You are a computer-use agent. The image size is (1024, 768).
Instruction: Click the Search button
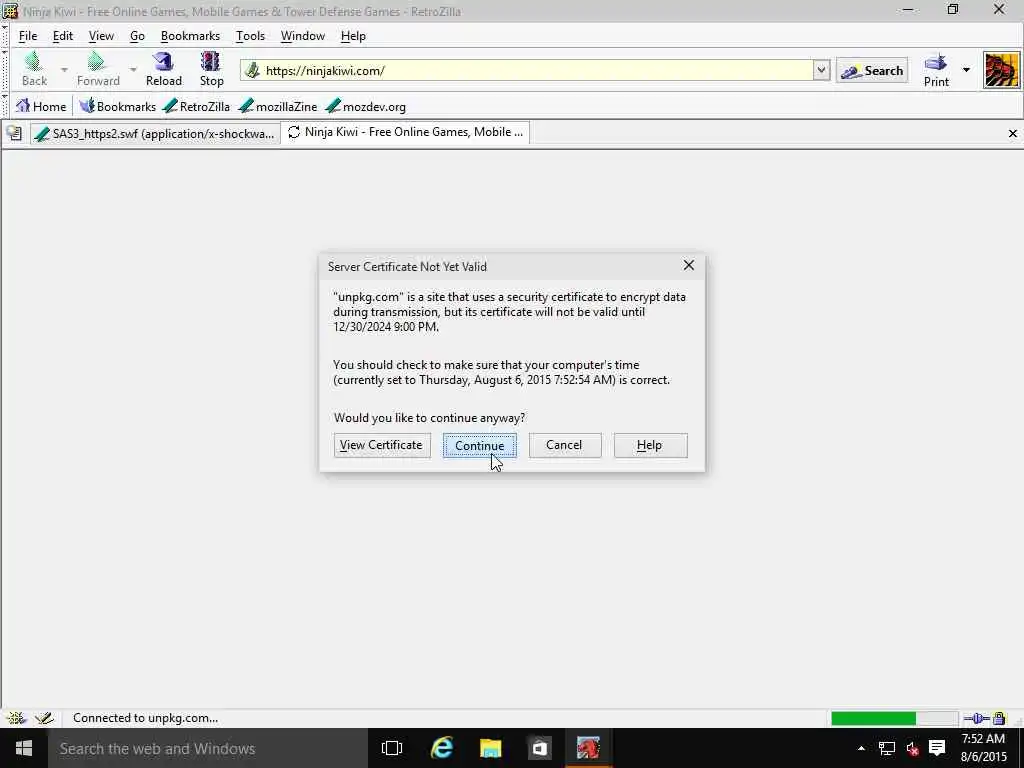[872, 71]
